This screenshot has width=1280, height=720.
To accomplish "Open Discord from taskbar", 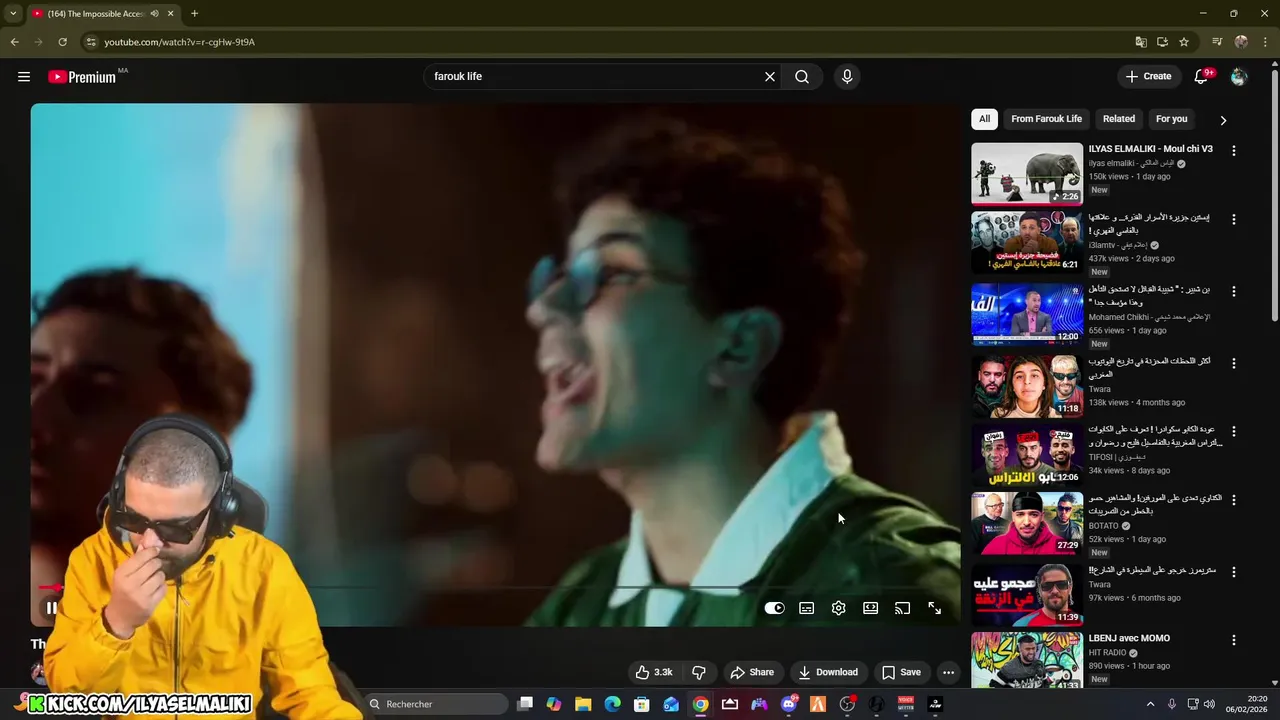I will coord(788,704).
